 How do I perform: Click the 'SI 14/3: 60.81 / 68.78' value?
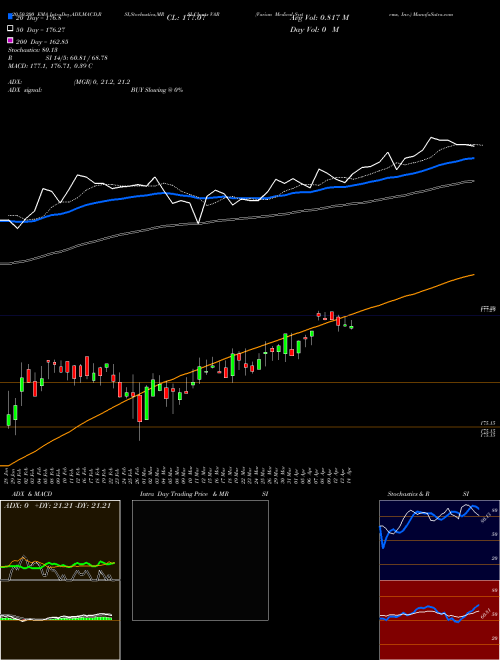[77, 58]
